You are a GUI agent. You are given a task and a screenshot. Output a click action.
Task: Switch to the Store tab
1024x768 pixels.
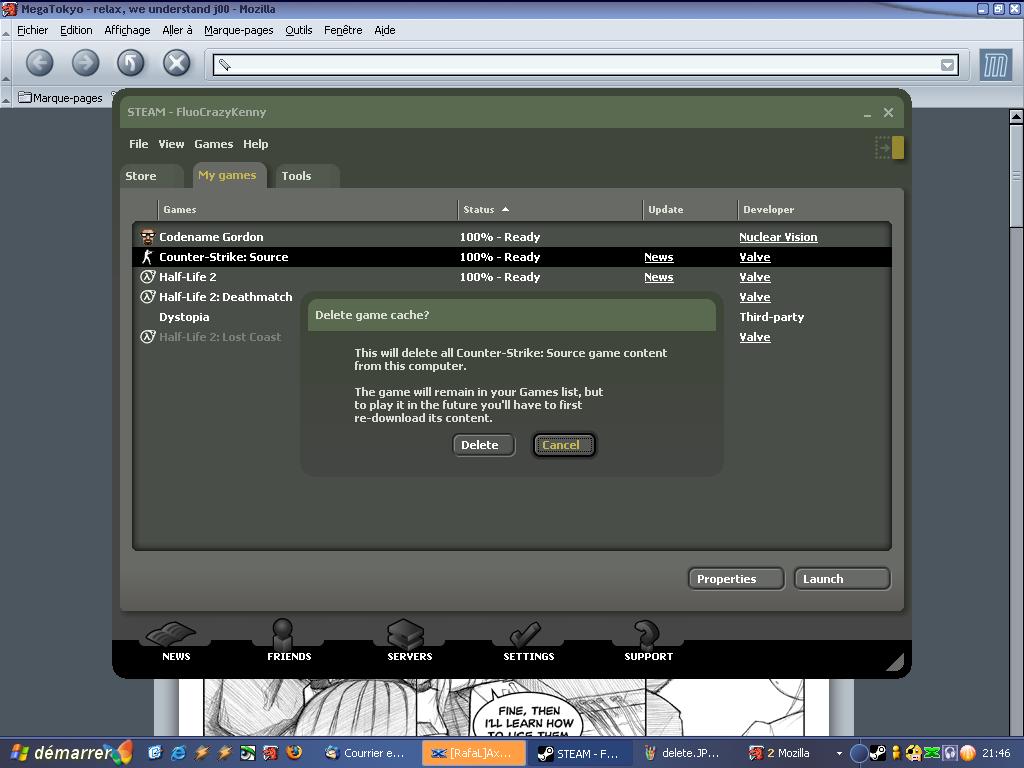pos(141,176)
